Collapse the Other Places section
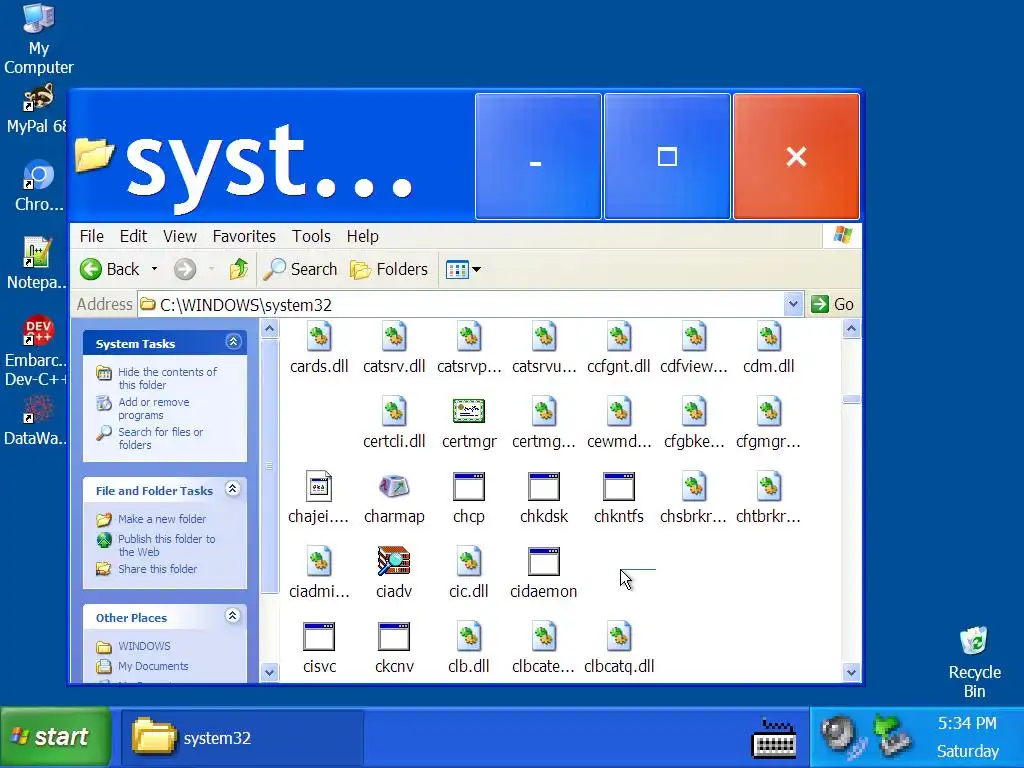1024x768 pixels. pos(232,616)
